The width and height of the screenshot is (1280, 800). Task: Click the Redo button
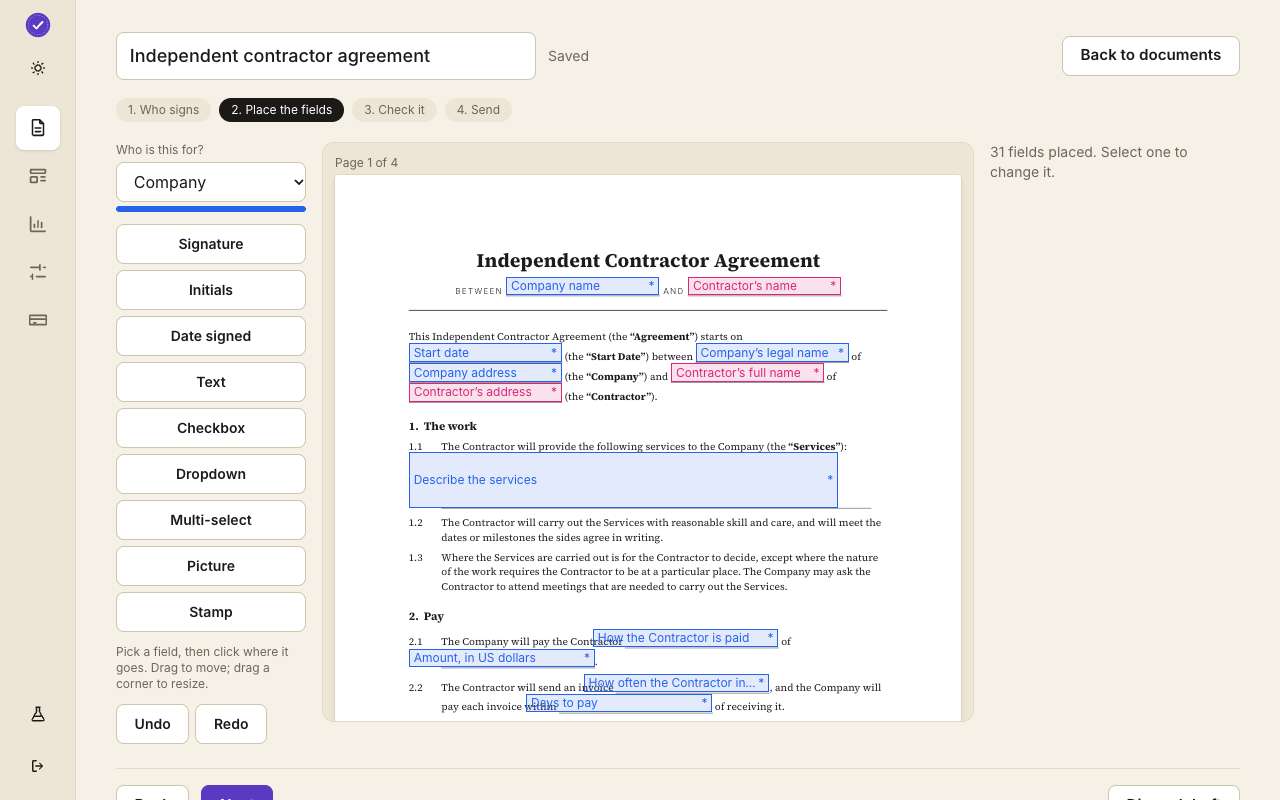coord(231,724)
